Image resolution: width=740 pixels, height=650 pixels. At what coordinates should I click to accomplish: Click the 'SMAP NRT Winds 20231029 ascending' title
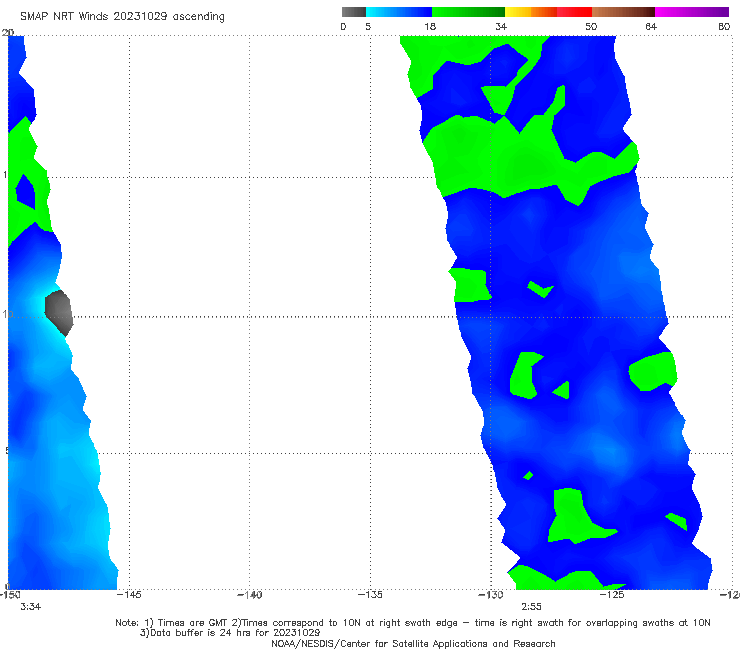[x=122, y=16]
